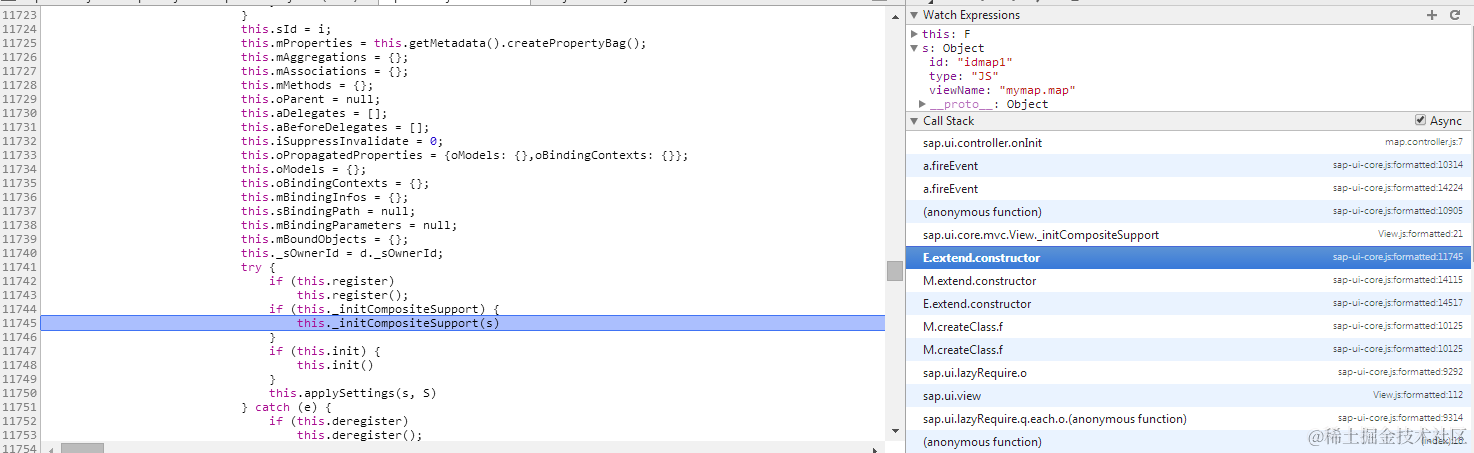
Task: Open sap-ui-core.js:formatted:10905 source link
Action: pos(1397,212)
